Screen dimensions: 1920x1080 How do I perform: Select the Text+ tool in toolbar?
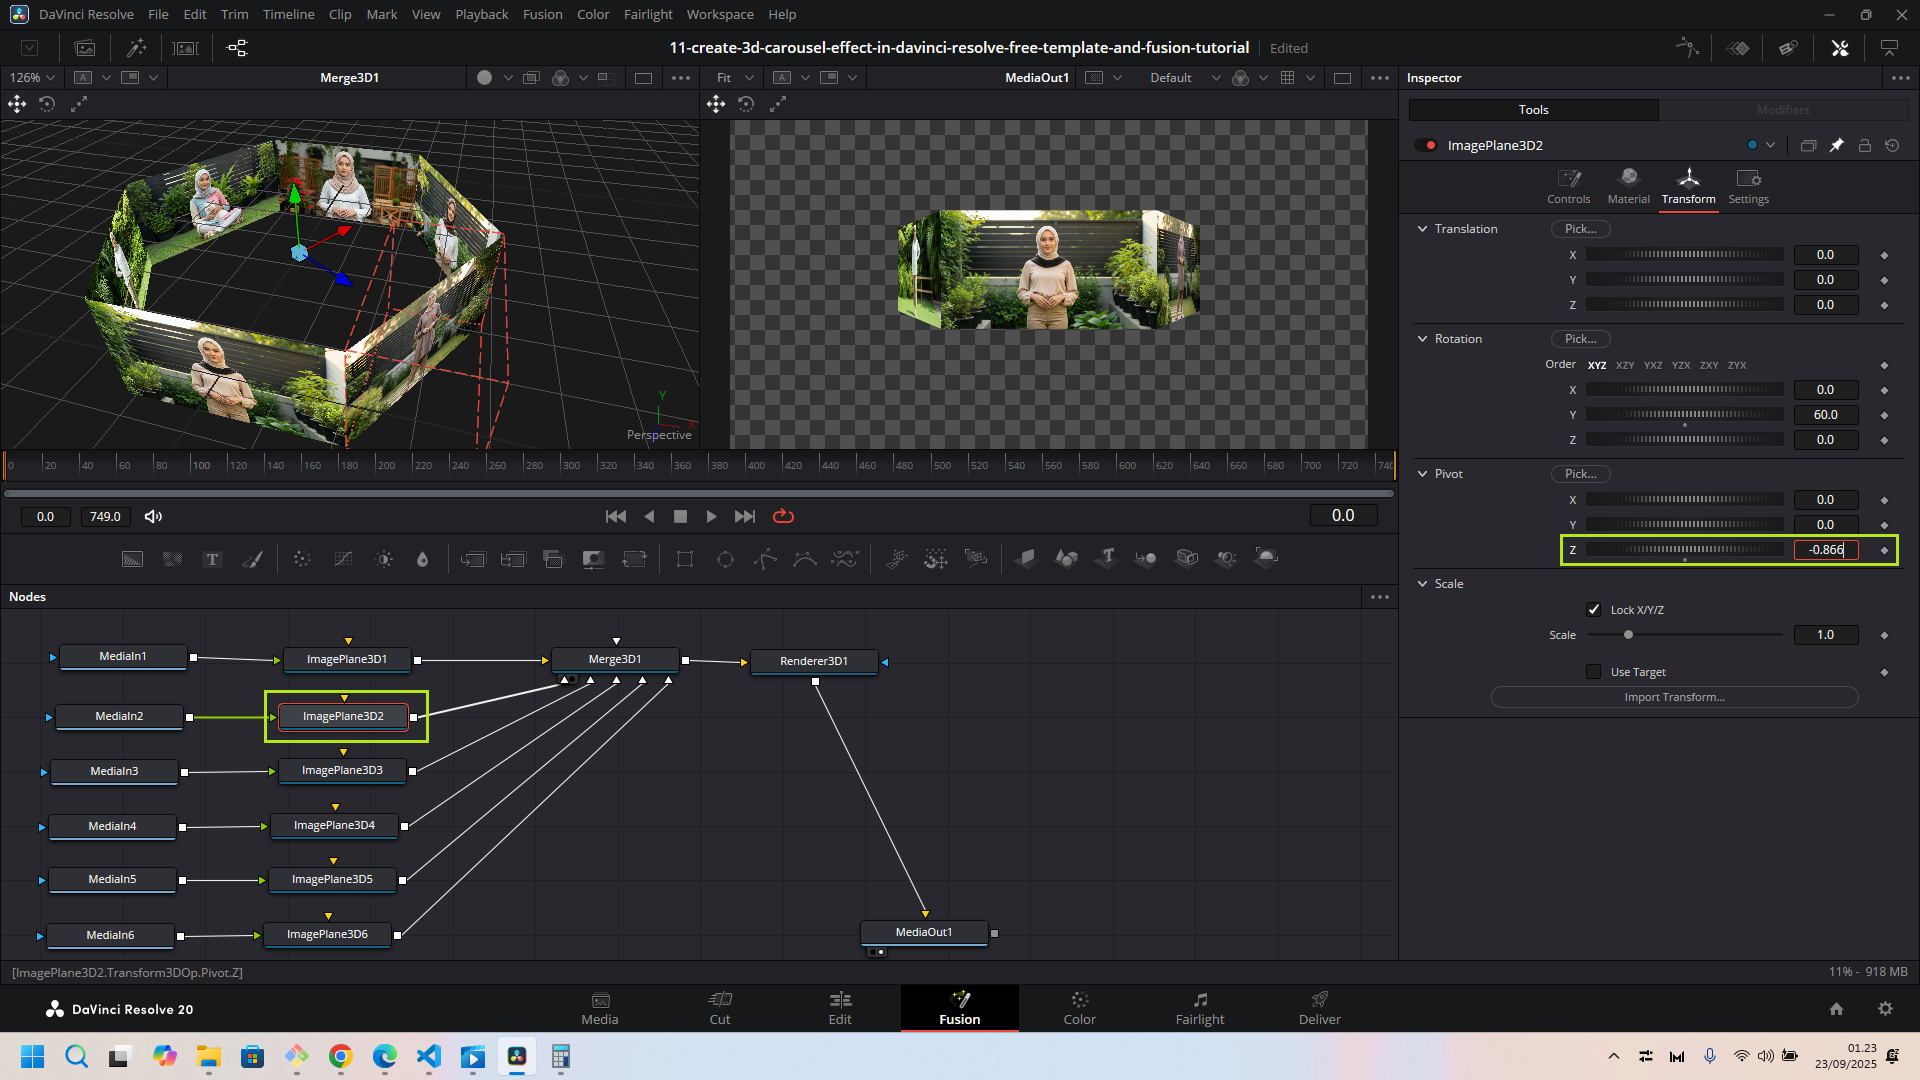[212, 559]
